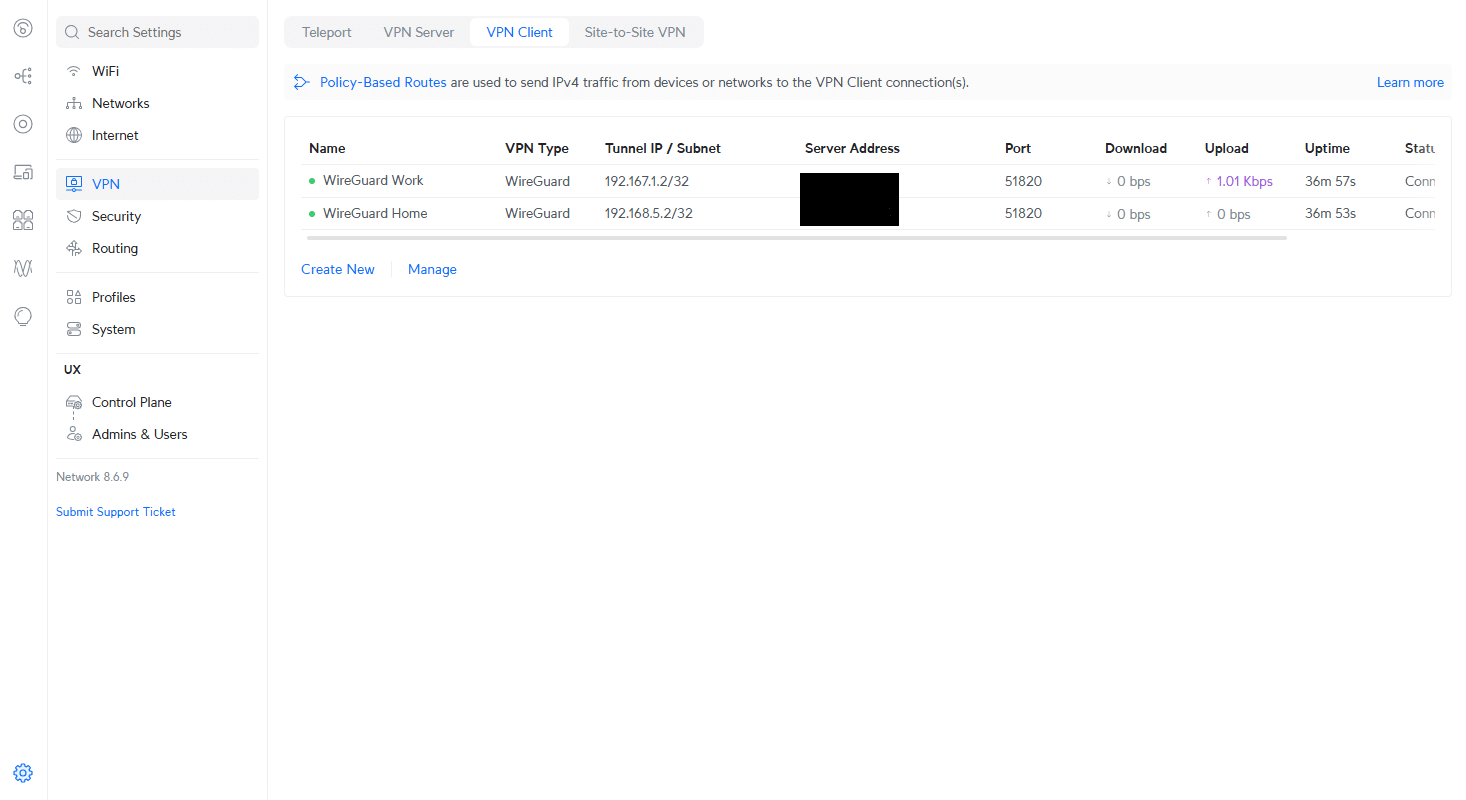The image size is (1466, 800).
Task: Click the Security shield icon
Action: [73, 216]
